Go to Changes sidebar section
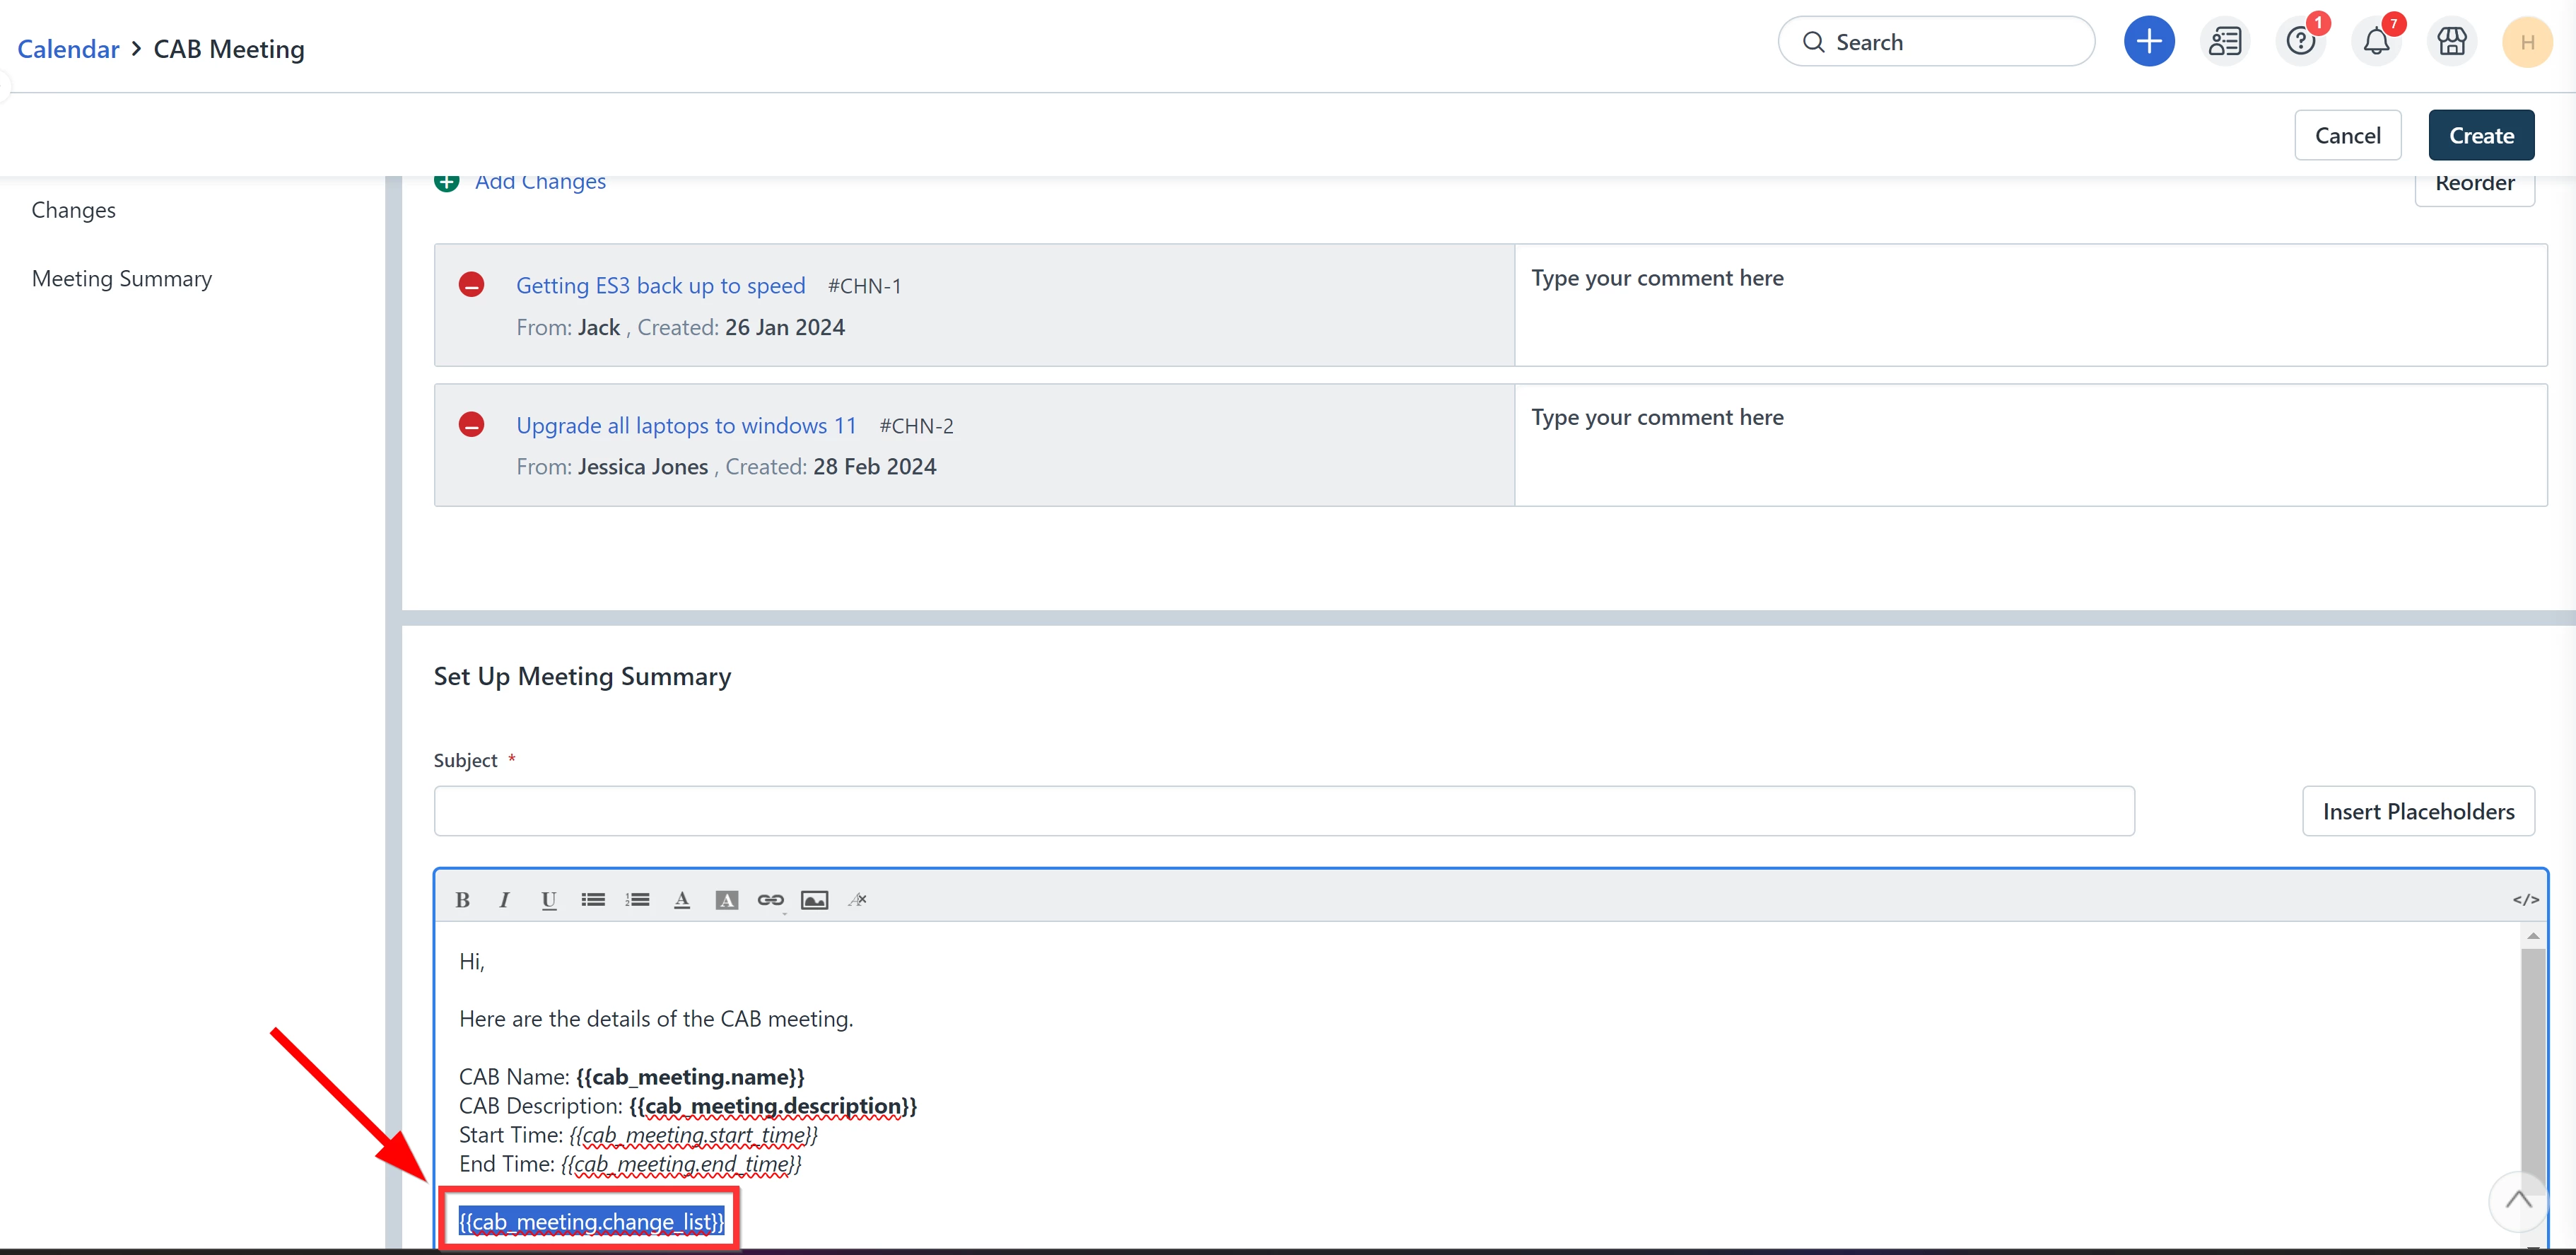 pos(73,210)
